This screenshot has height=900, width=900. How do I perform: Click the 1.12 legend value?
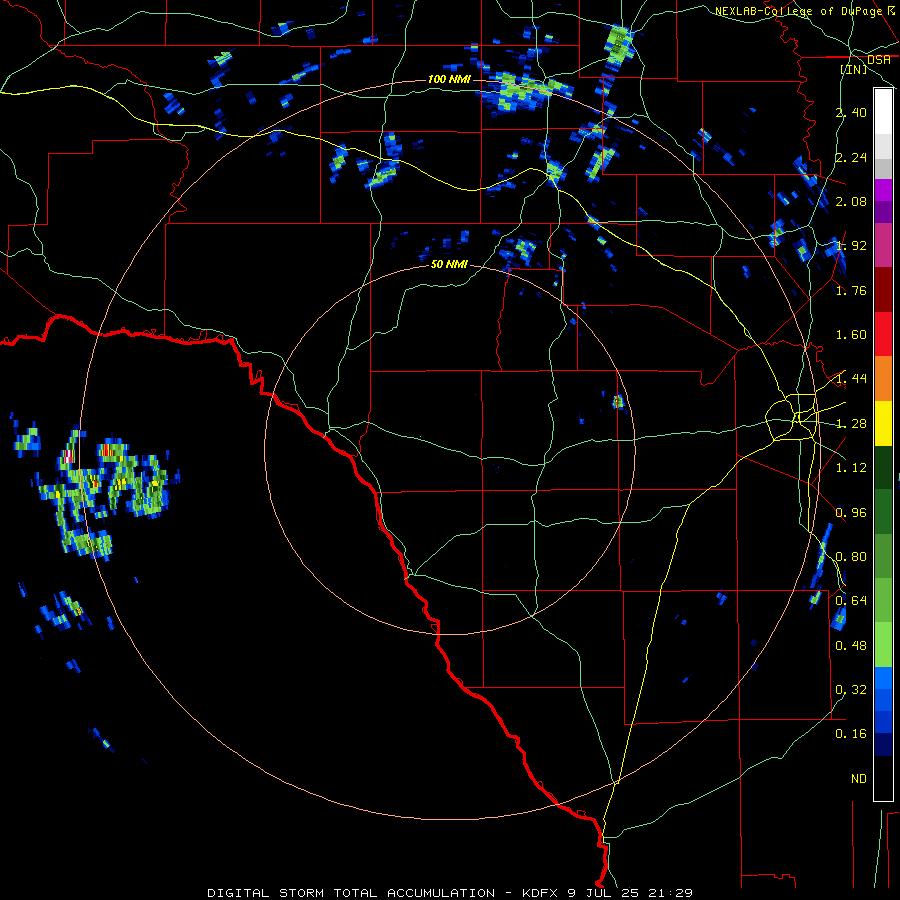click(x=851, y=468)
